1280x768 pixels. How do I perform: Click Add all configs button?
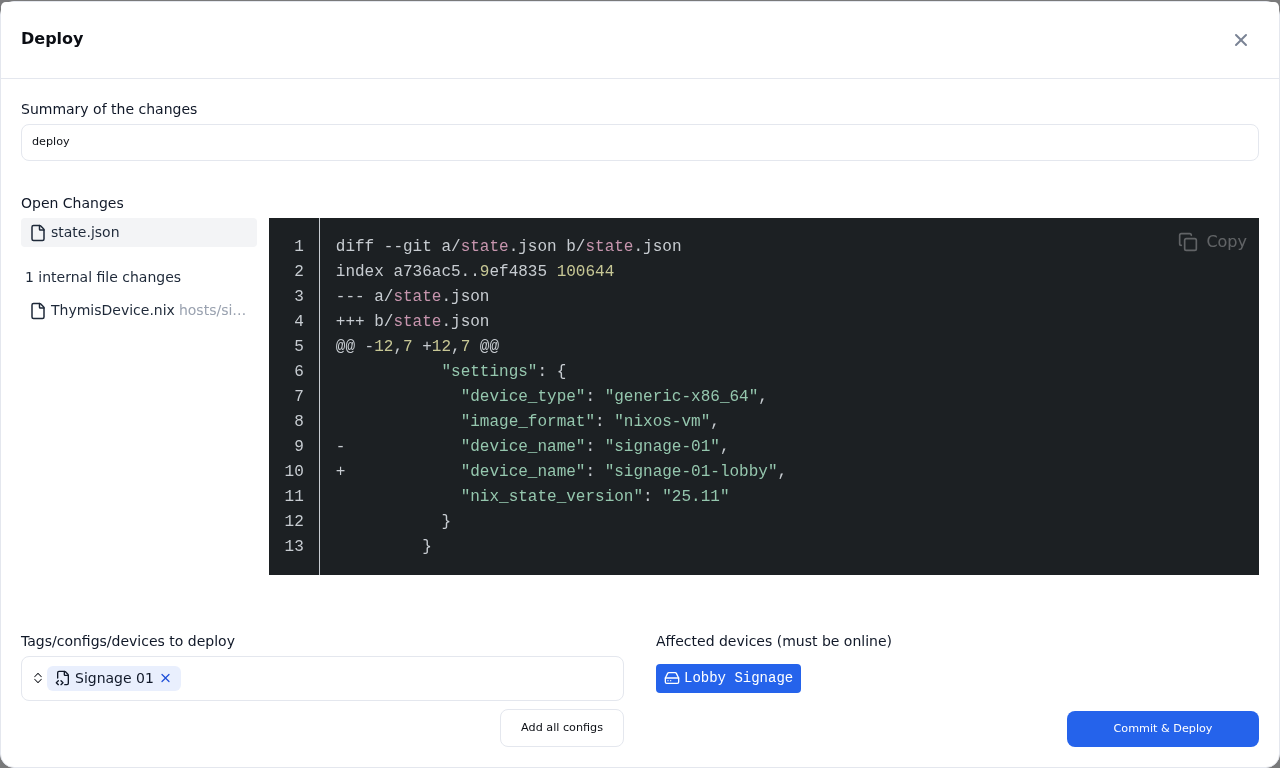click(562, 728)
